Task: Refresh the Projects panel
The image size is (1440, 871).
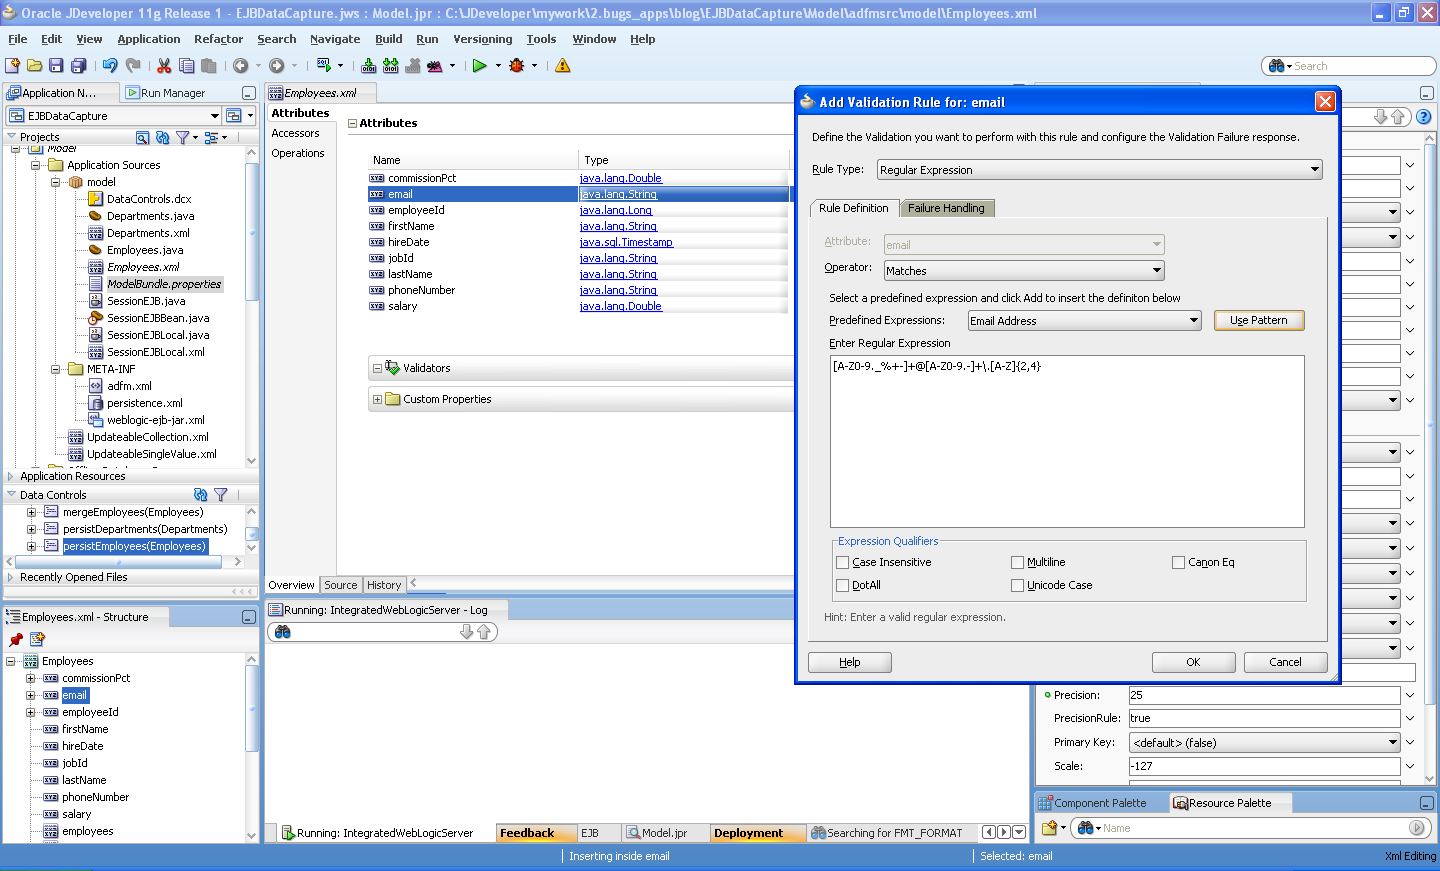Action: tap(162, 138)
